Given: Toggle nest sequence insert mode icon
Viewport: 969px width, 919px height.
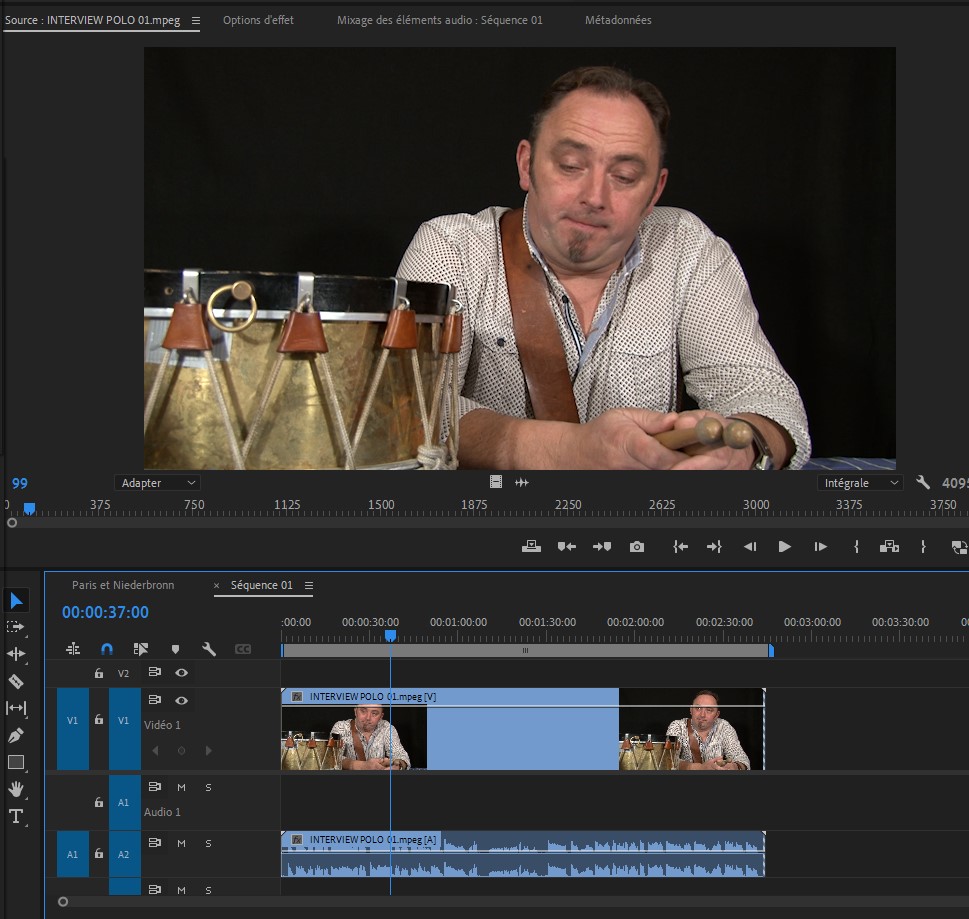Looking at the screenshot, I should (73, 649).
